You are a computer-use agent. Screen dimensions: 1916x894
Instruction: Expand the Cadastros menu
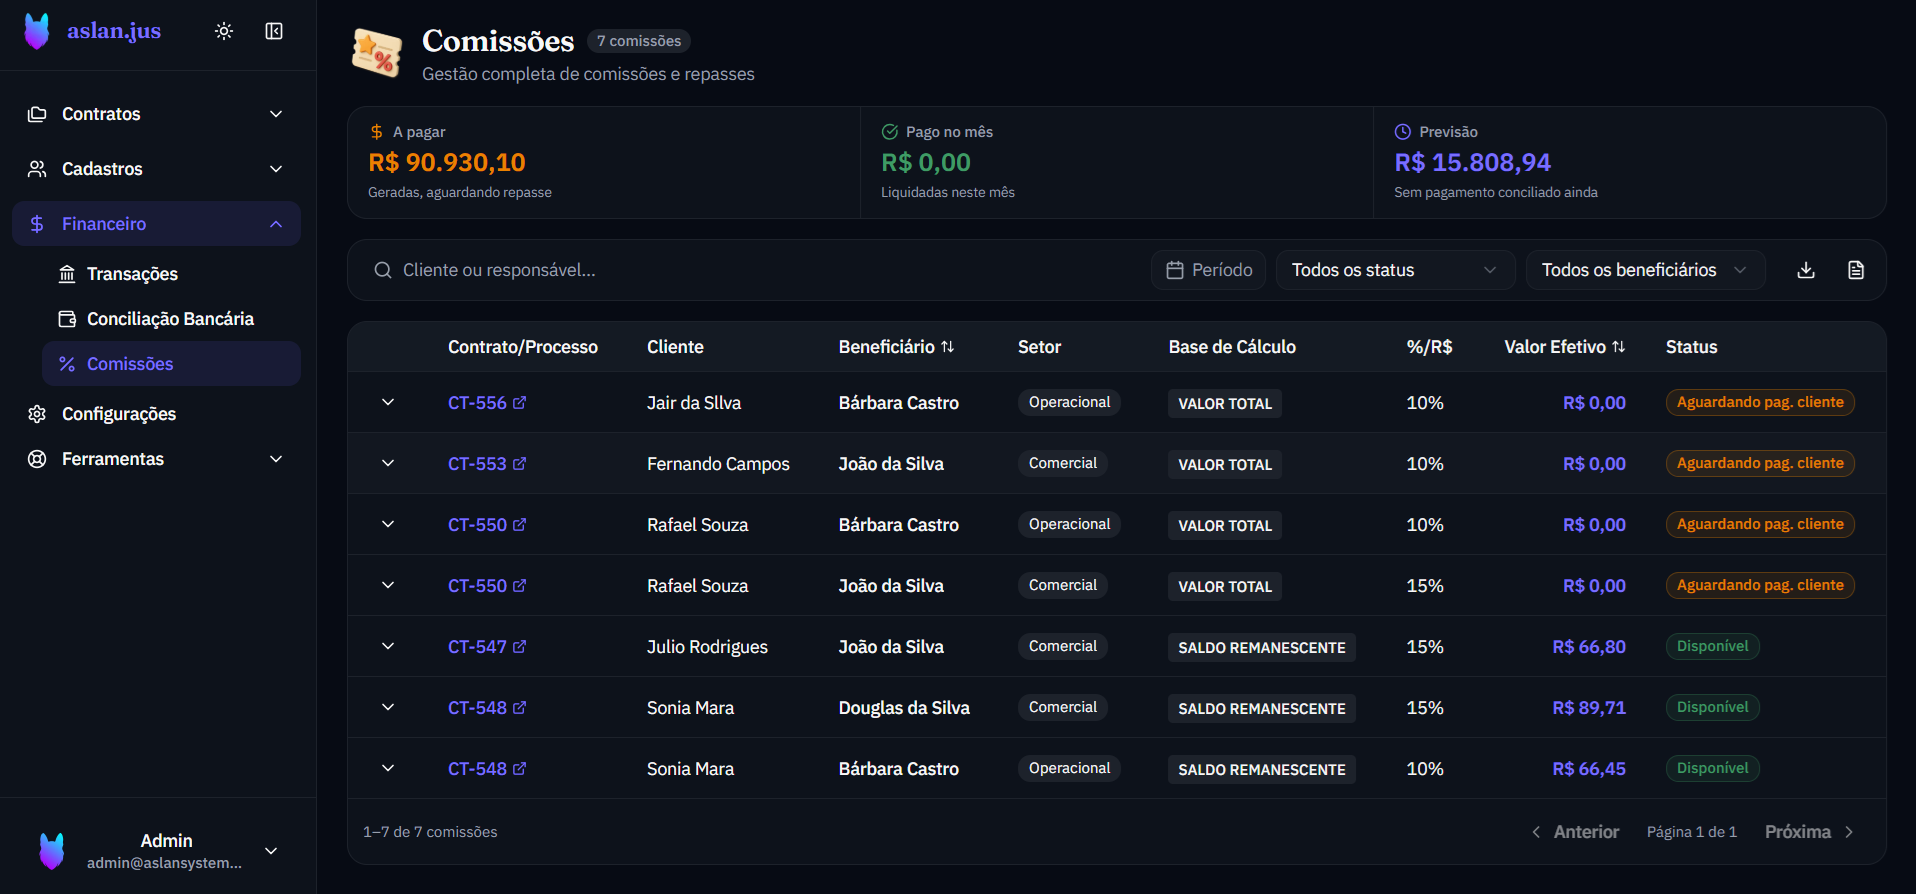pos(158,169)
